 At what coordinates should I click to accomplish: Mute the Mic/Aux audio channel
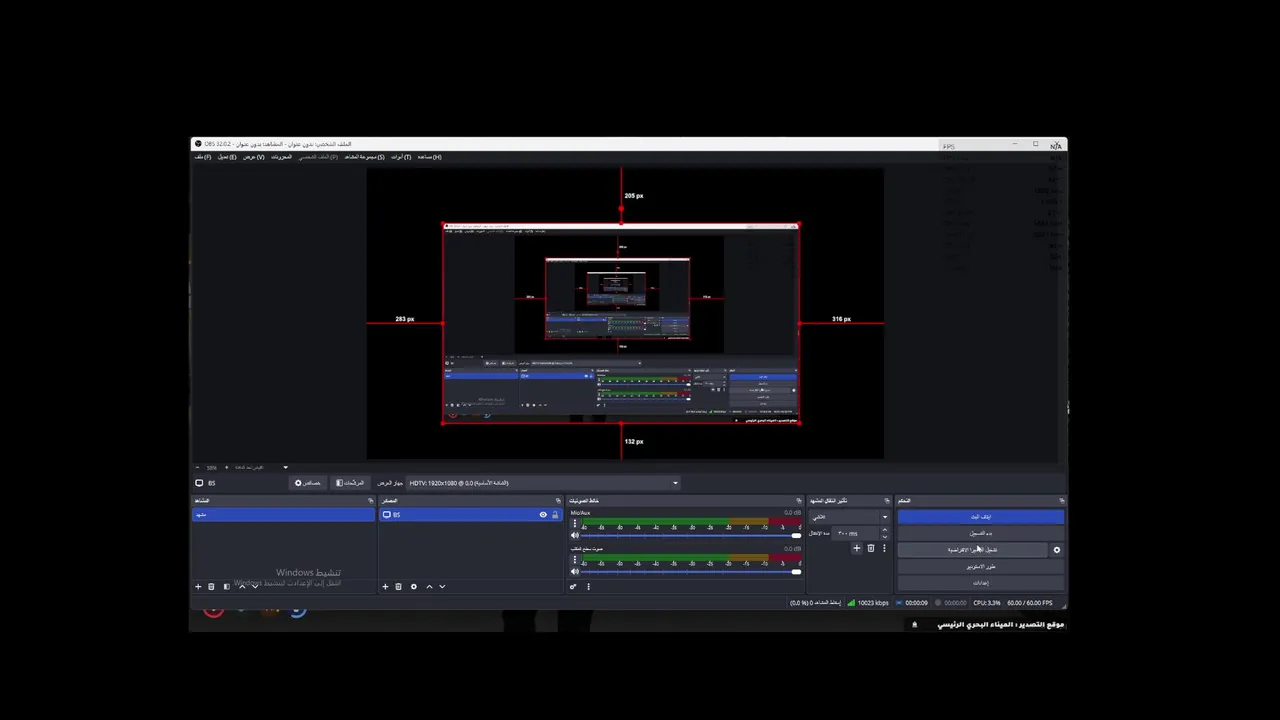pyautogui.click(x=575, y=535)
